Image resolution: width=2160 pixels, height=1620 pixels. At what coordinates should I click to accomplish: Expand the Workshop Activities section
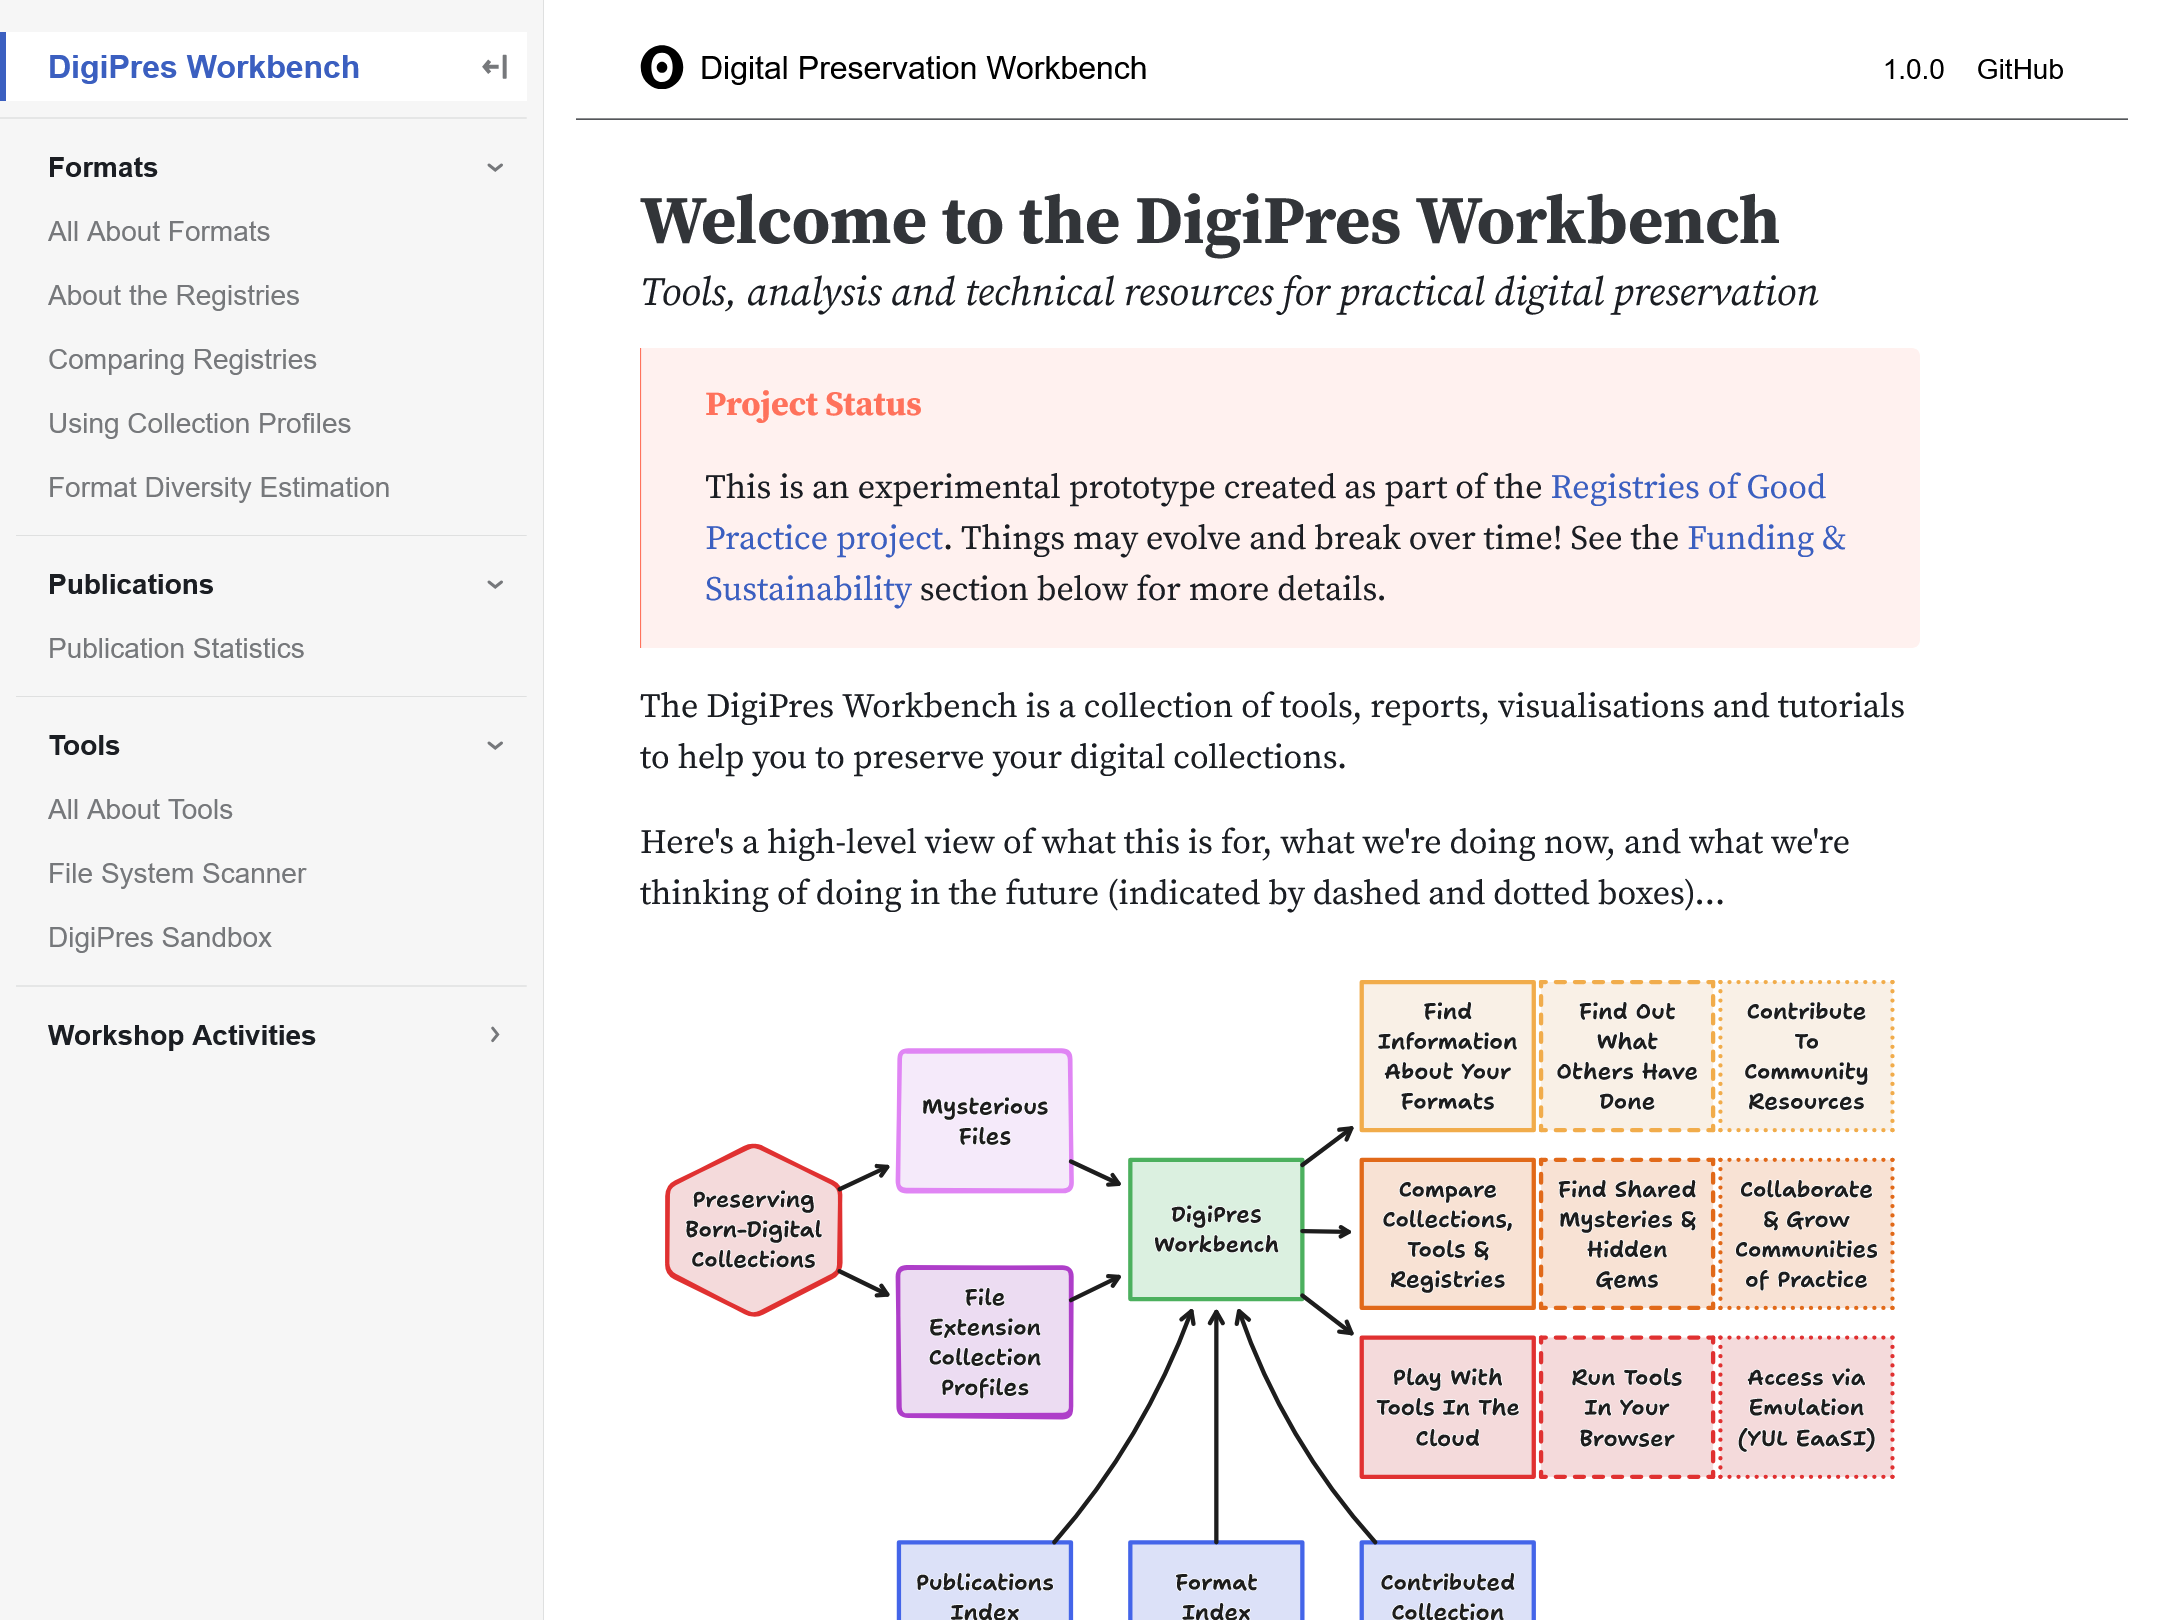pos(495,1035)
